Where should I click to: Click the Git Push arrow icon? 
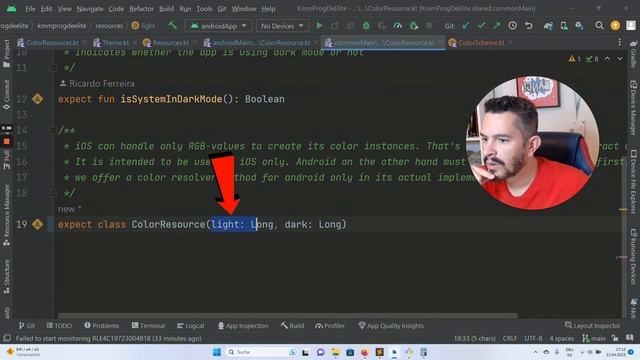click(497, 26)
